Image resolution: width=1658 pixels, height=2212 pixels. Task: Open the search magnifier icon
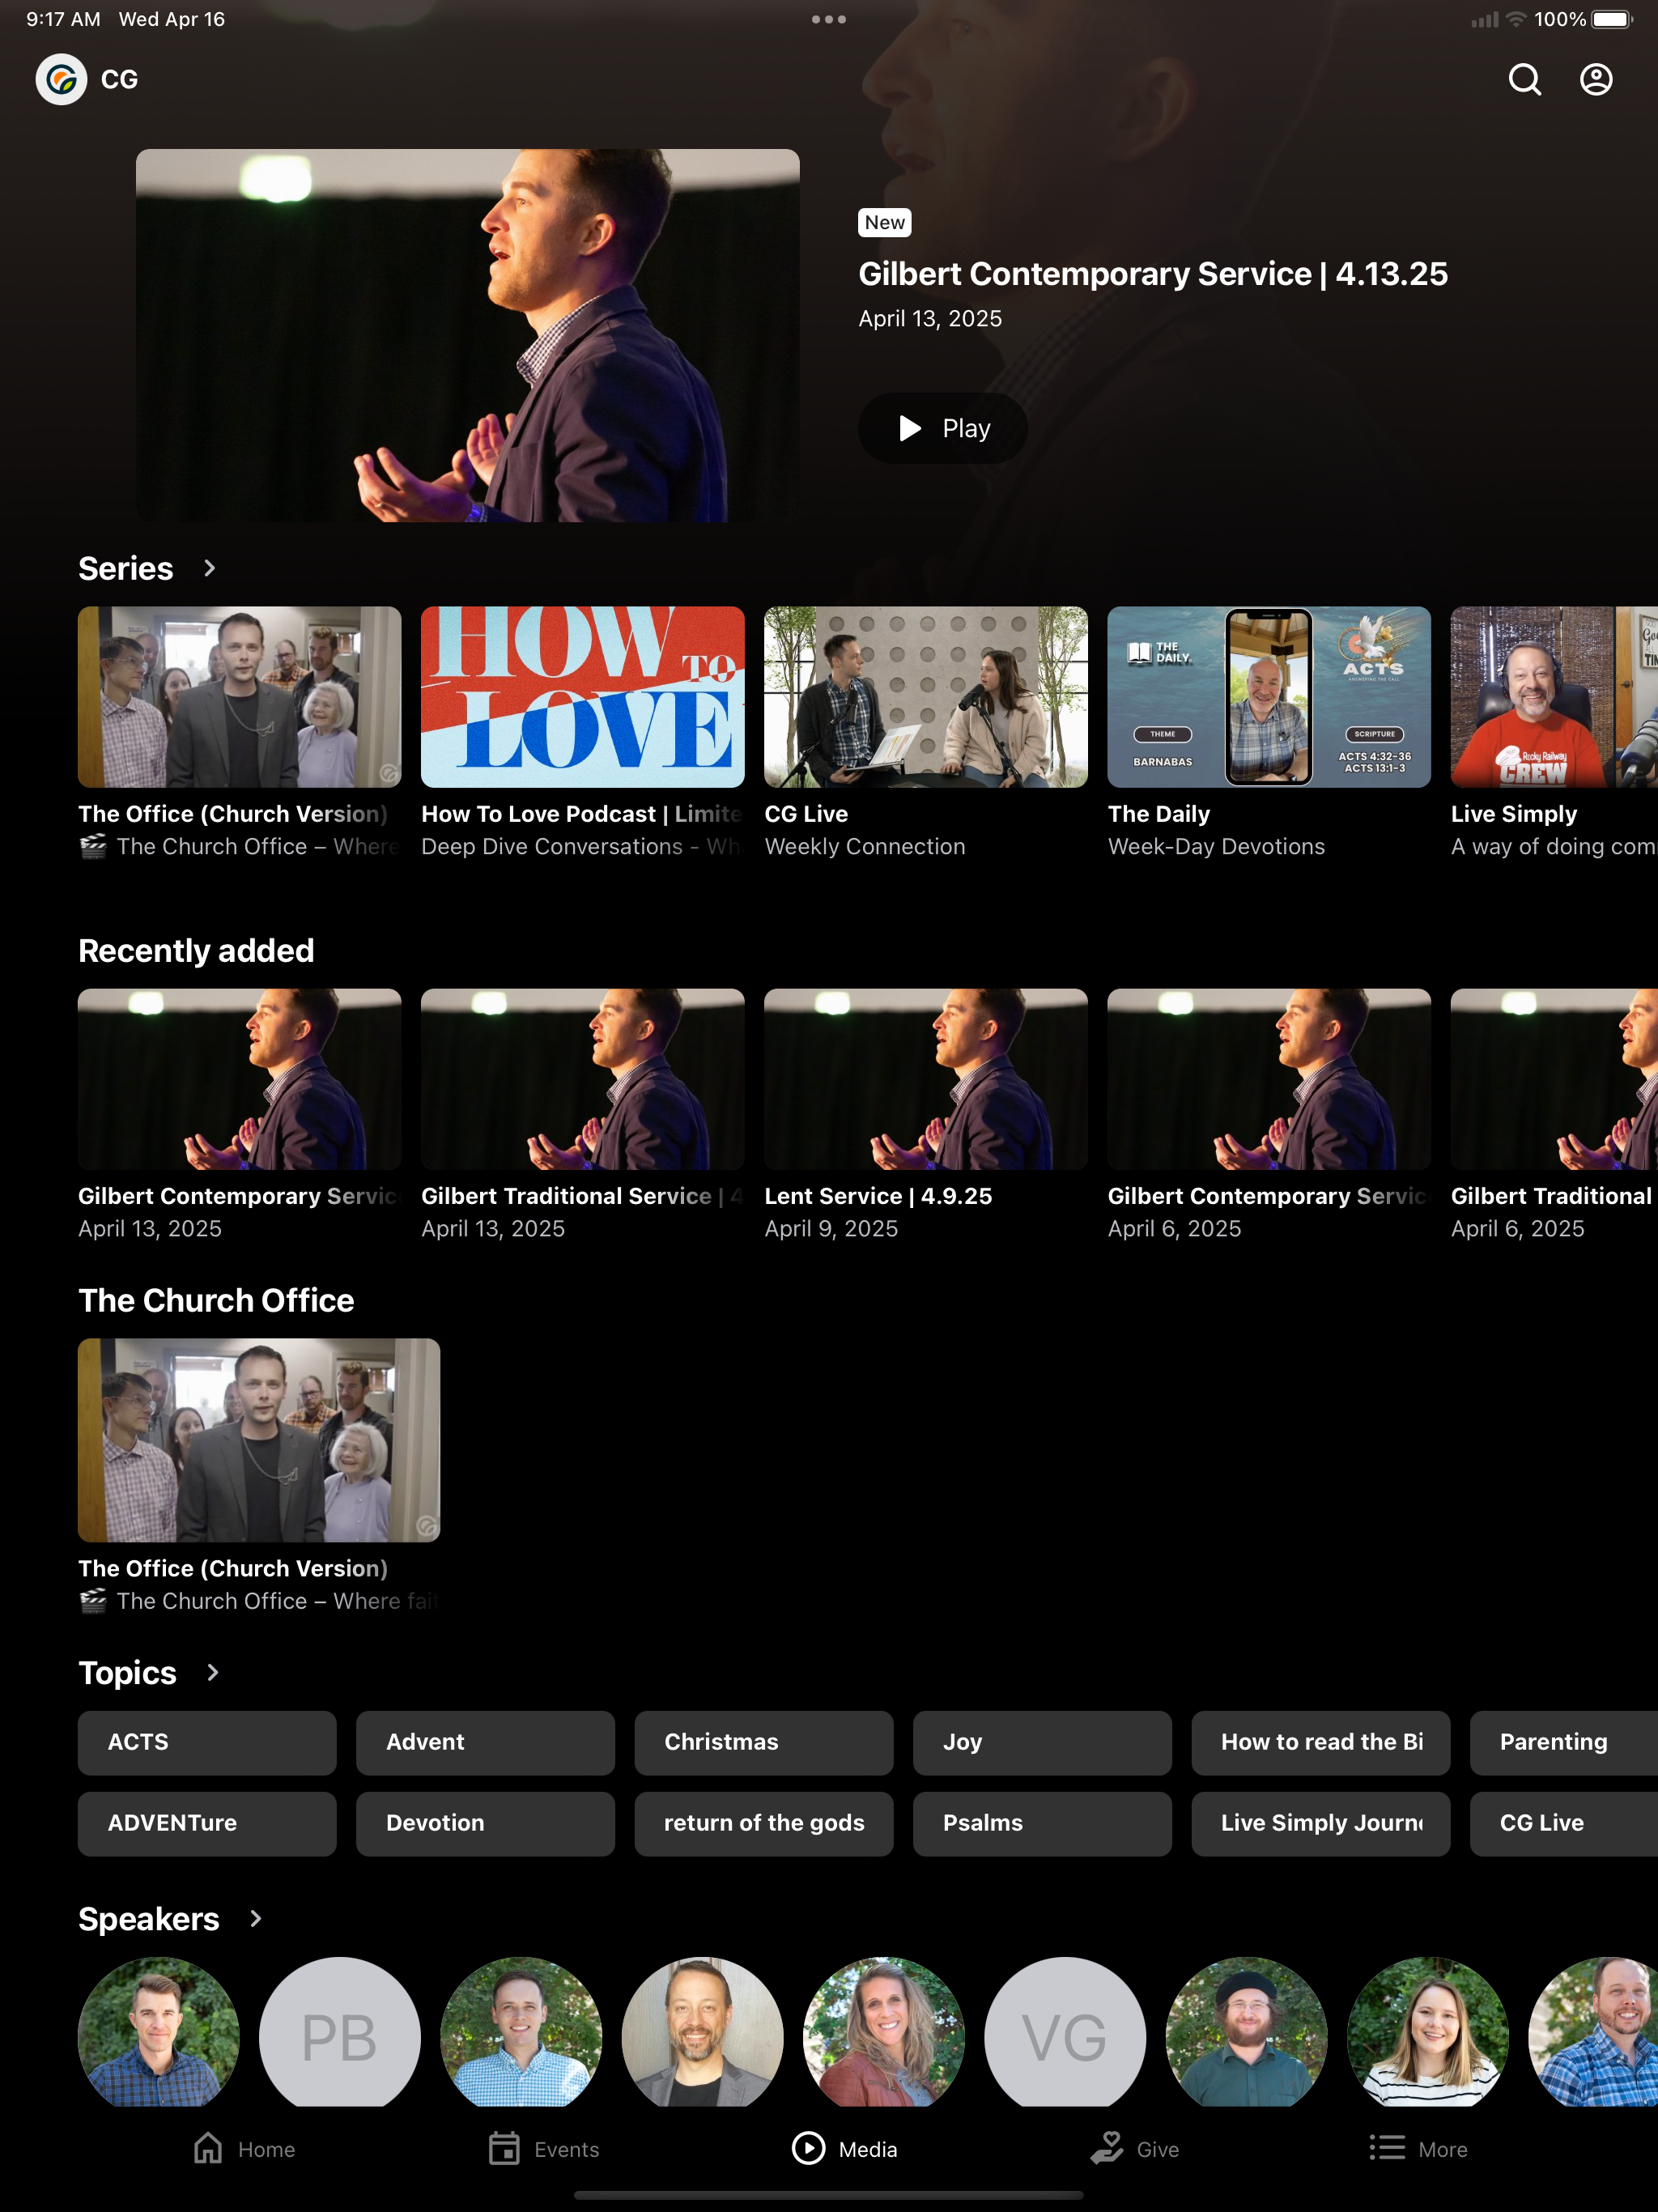click(1524, 79)
